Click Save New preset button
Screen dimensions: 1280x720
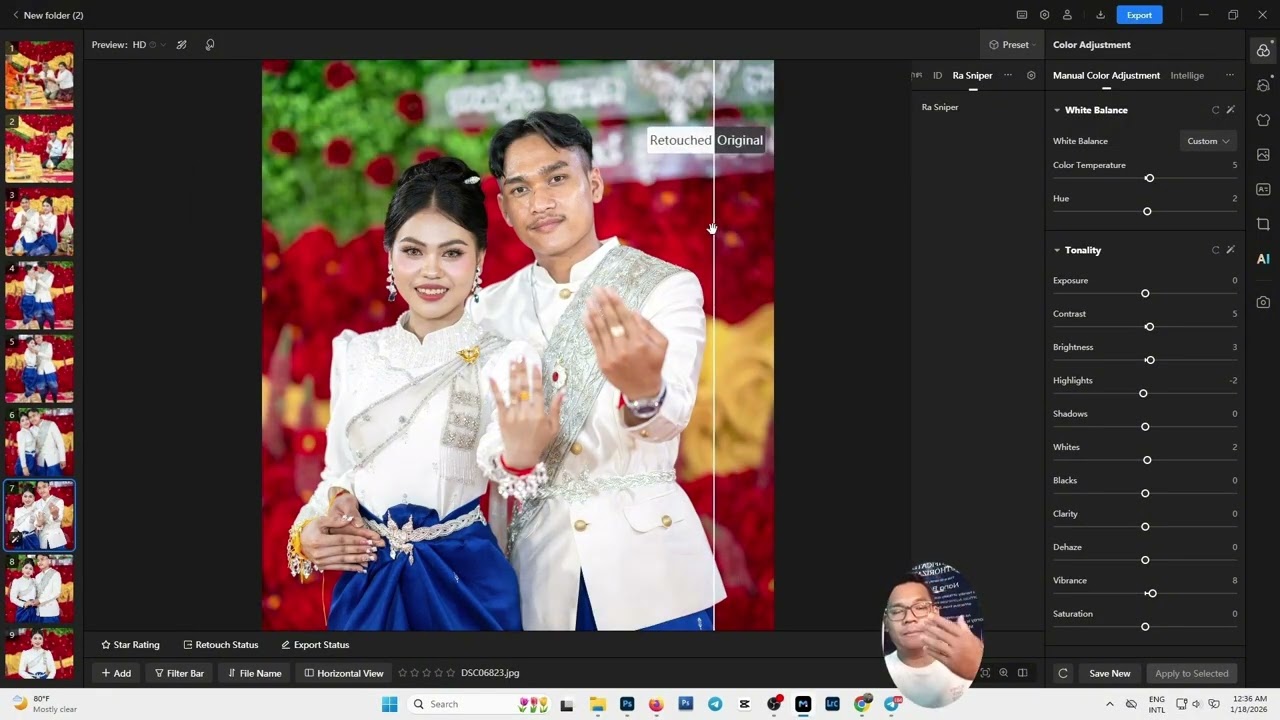[1109, 673]
